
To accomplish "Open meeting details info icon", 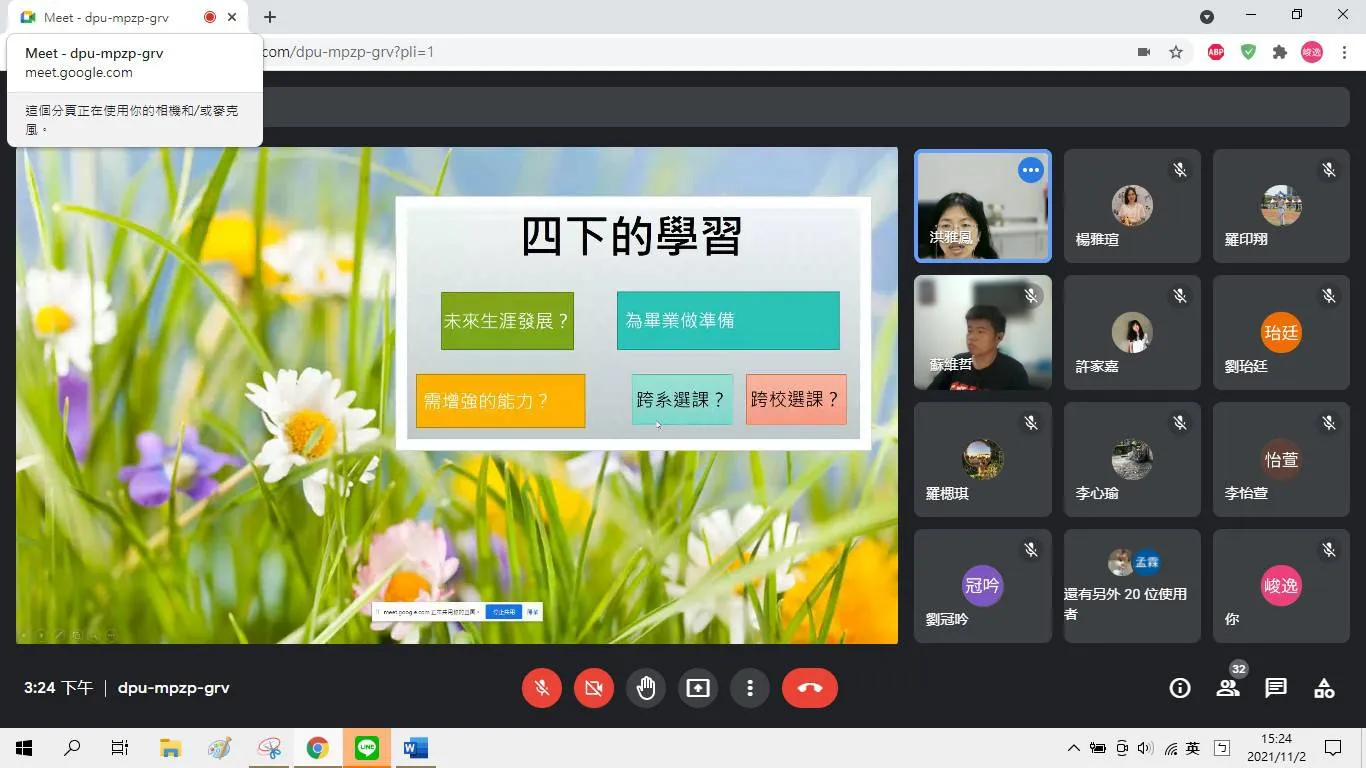I will [x=1180, y=688].
